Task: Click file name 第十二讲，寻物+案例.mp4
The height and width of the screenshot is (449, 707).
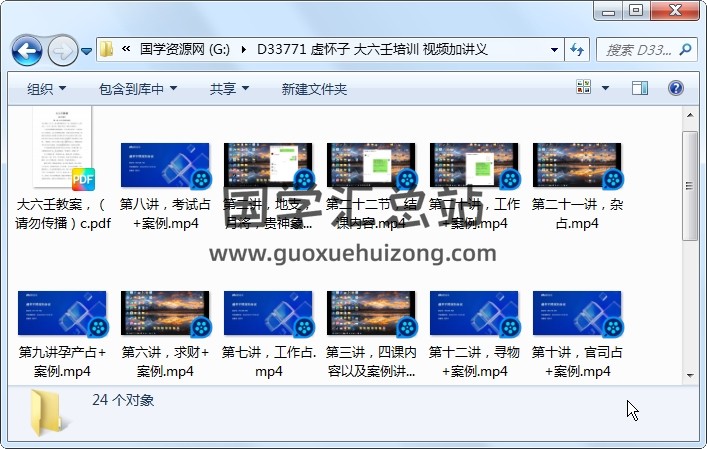Action: tap(474, 362)
